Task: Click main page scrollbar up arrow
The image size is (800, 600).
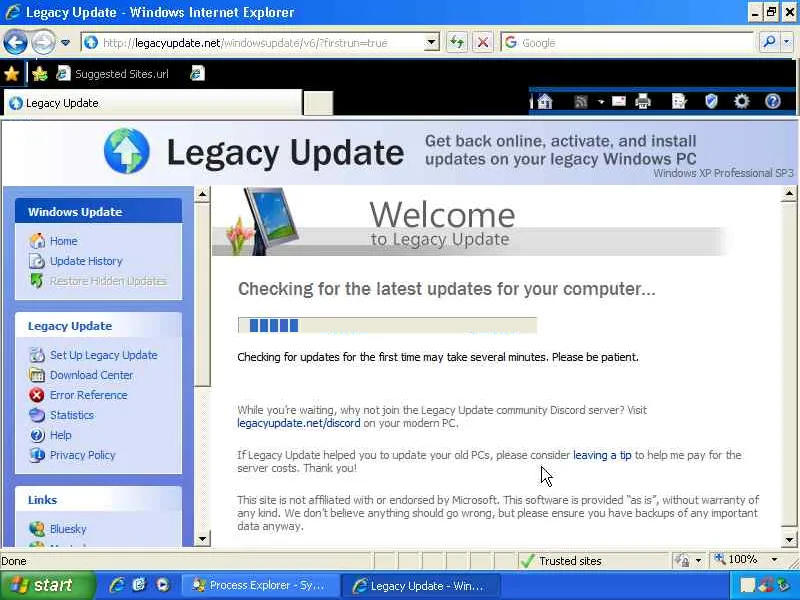Action: (789, 194)
